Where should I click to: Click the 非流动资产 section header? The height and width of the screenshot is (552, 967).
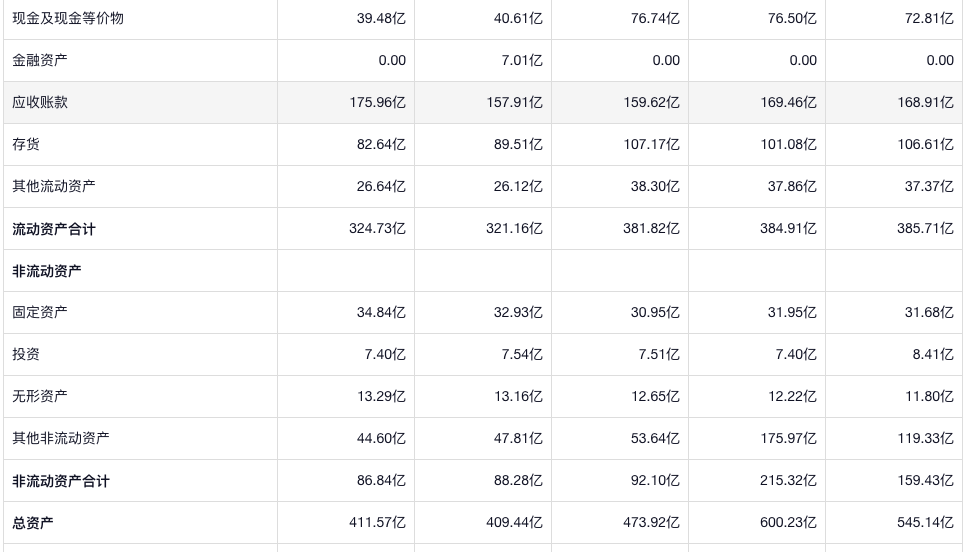click(47, 271)
